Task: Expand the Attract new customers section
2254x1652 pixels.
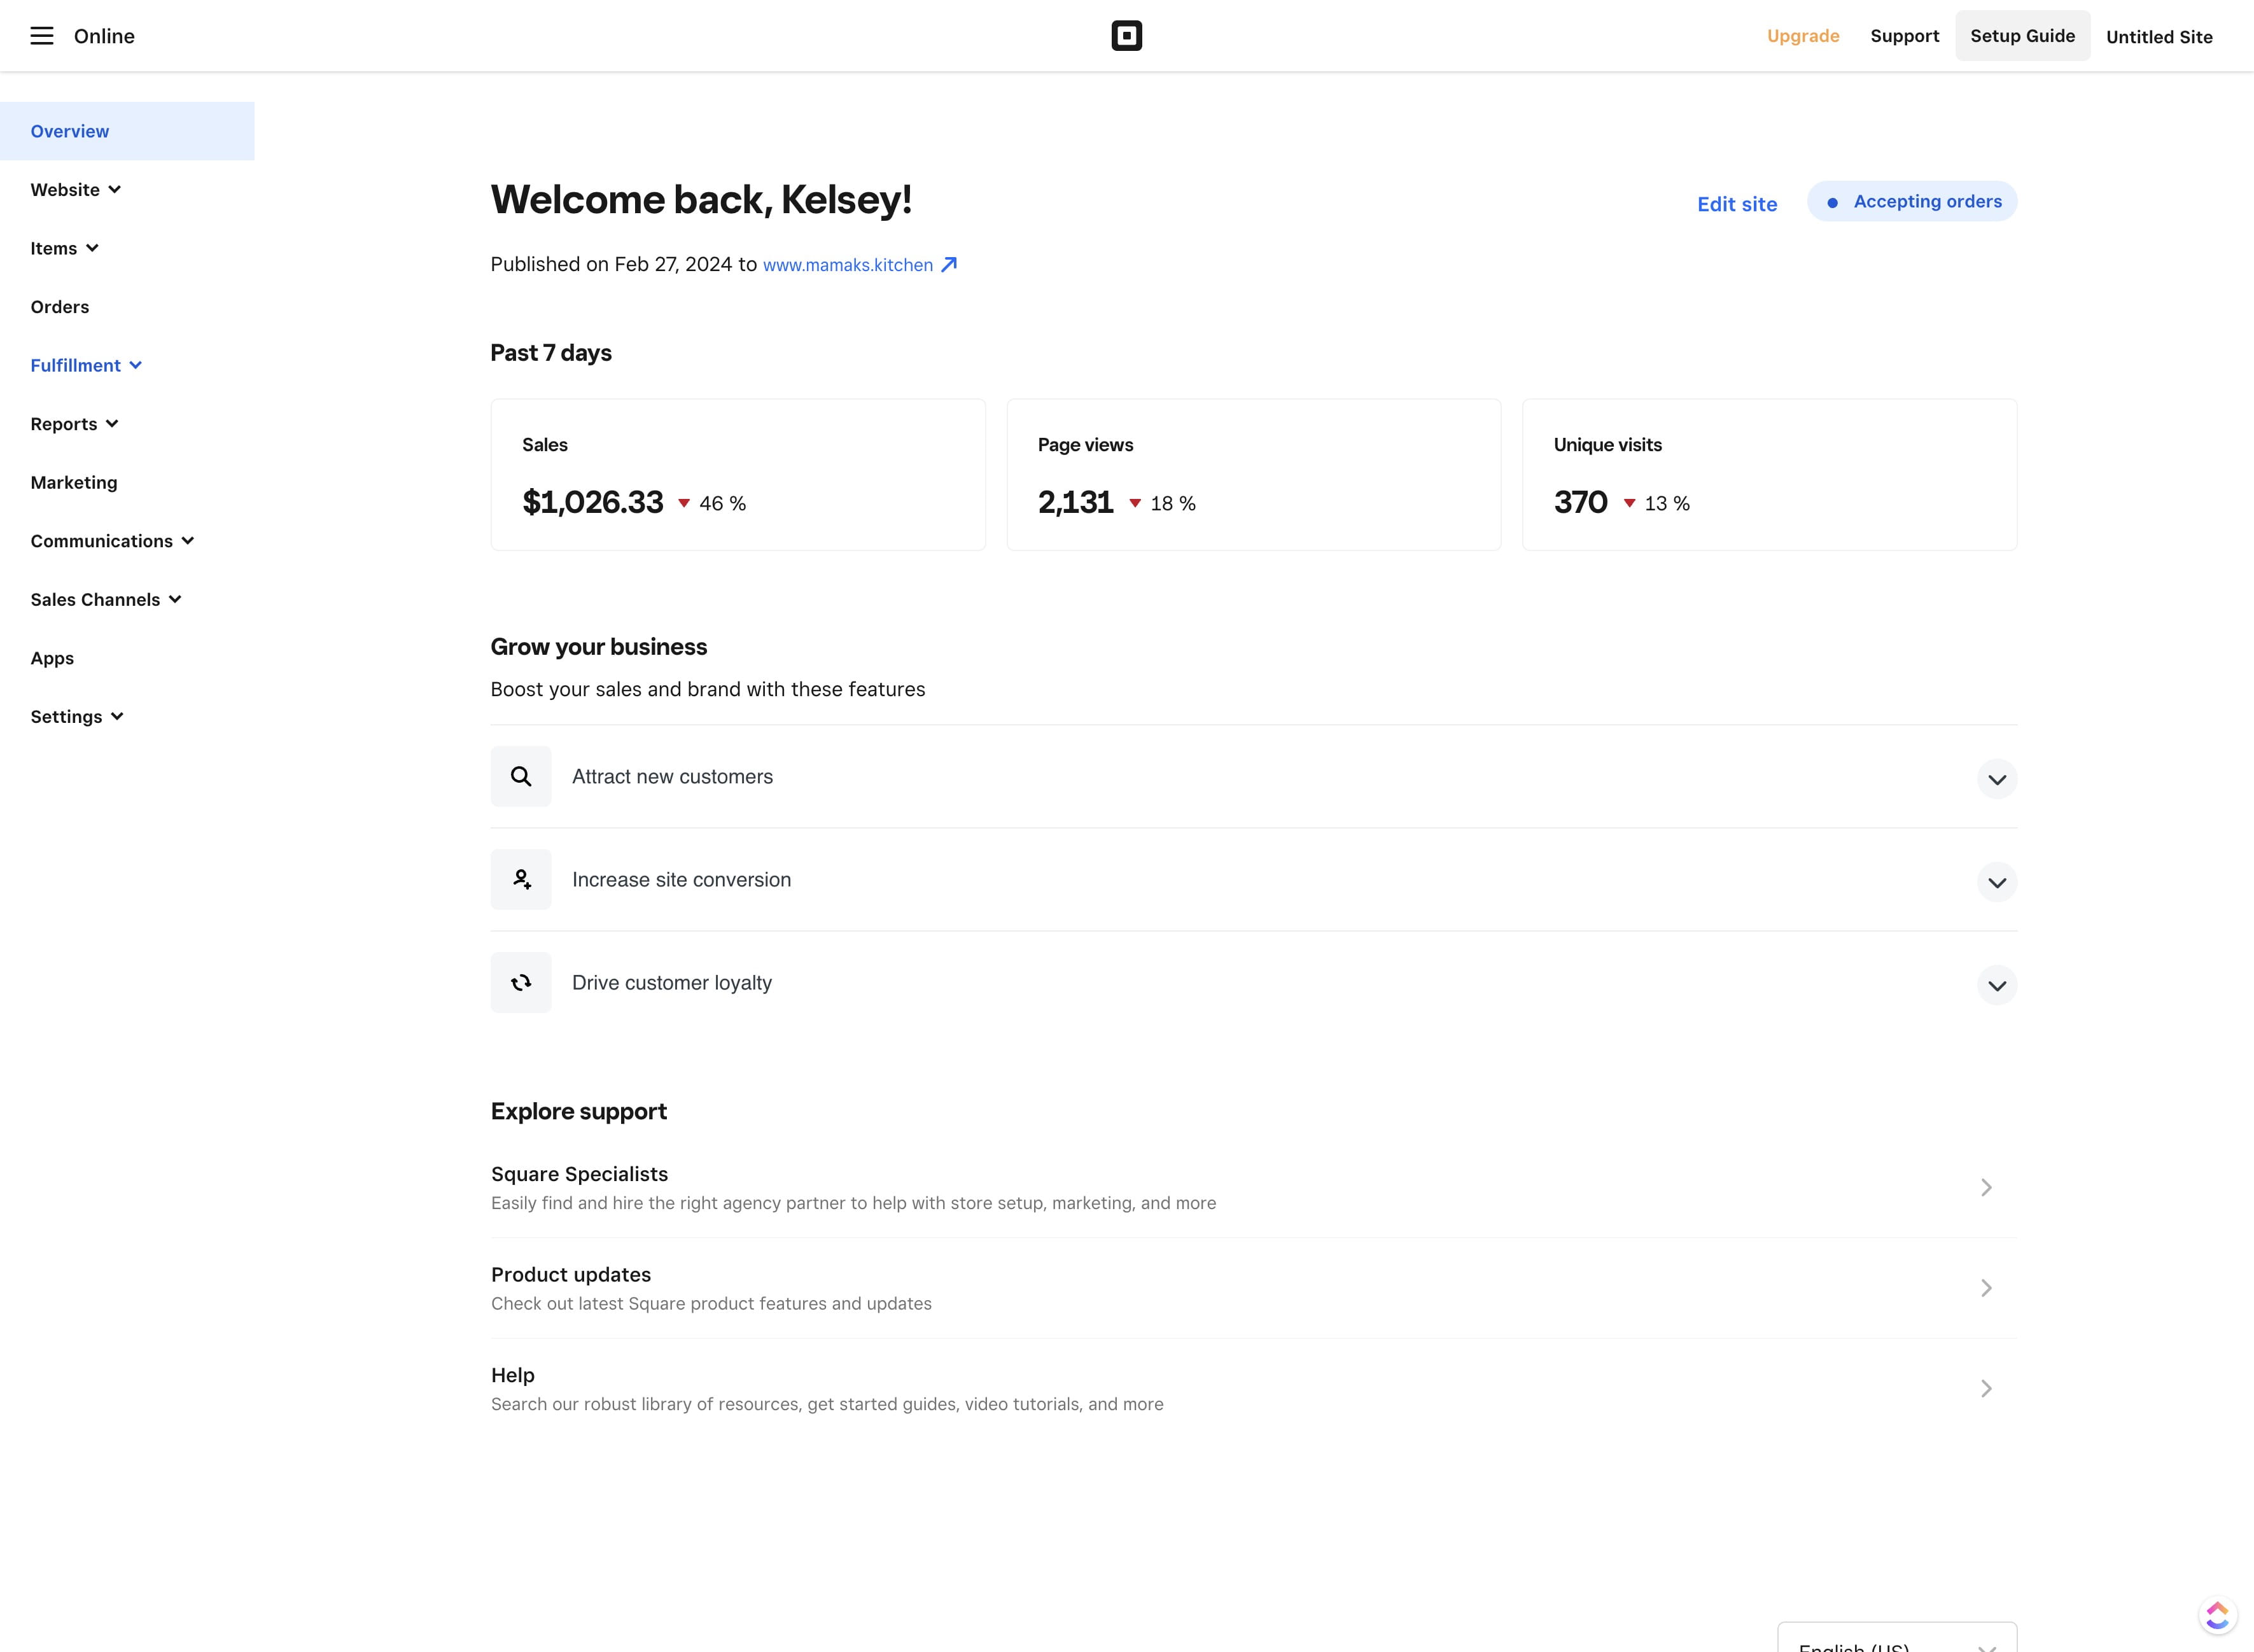Action: pyautogui.click(x=1996, y=779)
